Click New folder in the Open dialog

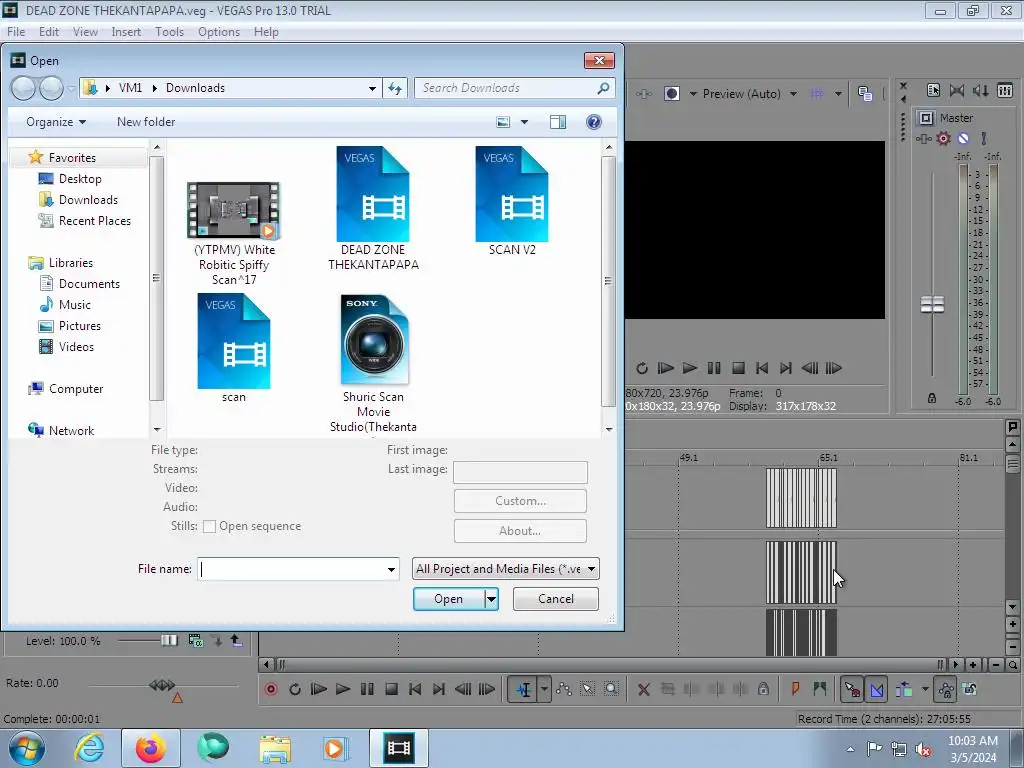(x=146, y=122)
